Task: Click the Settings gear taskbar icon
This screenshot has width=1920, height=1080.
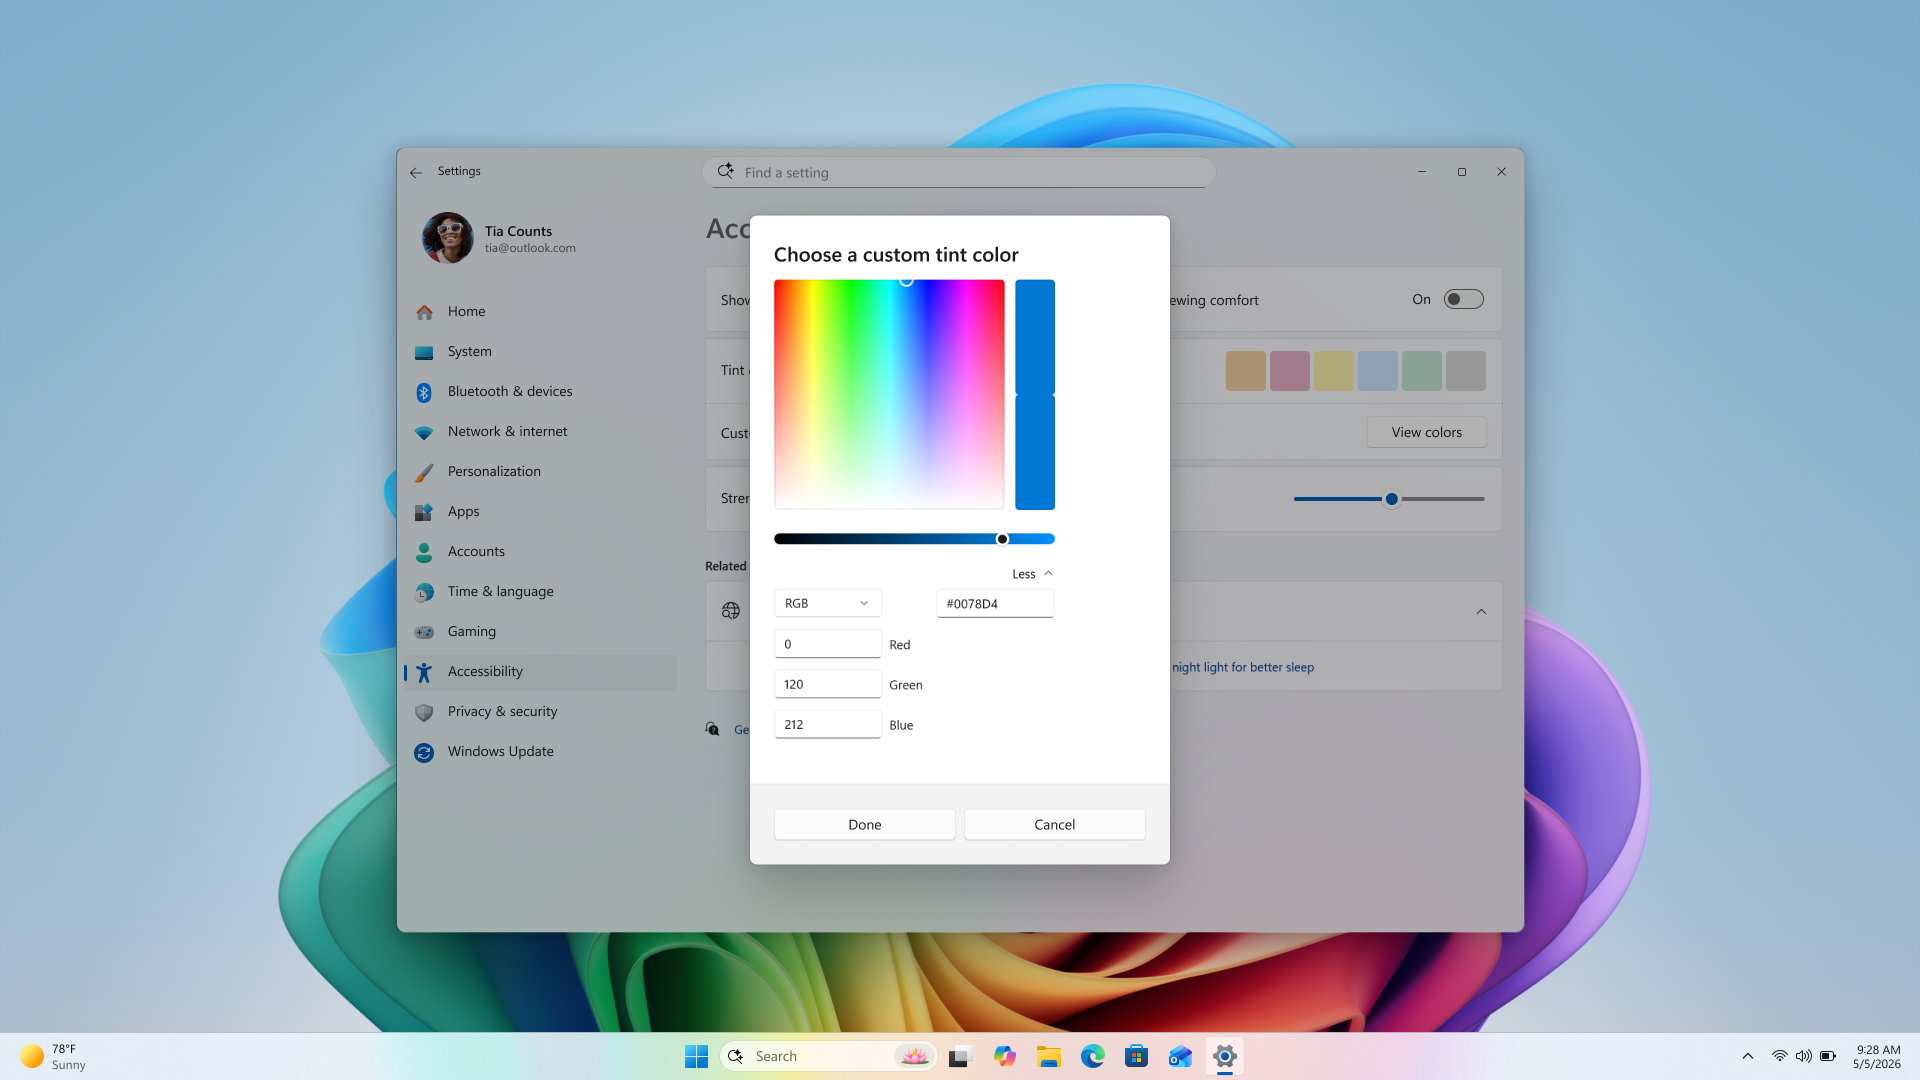Action: 1224,1056
